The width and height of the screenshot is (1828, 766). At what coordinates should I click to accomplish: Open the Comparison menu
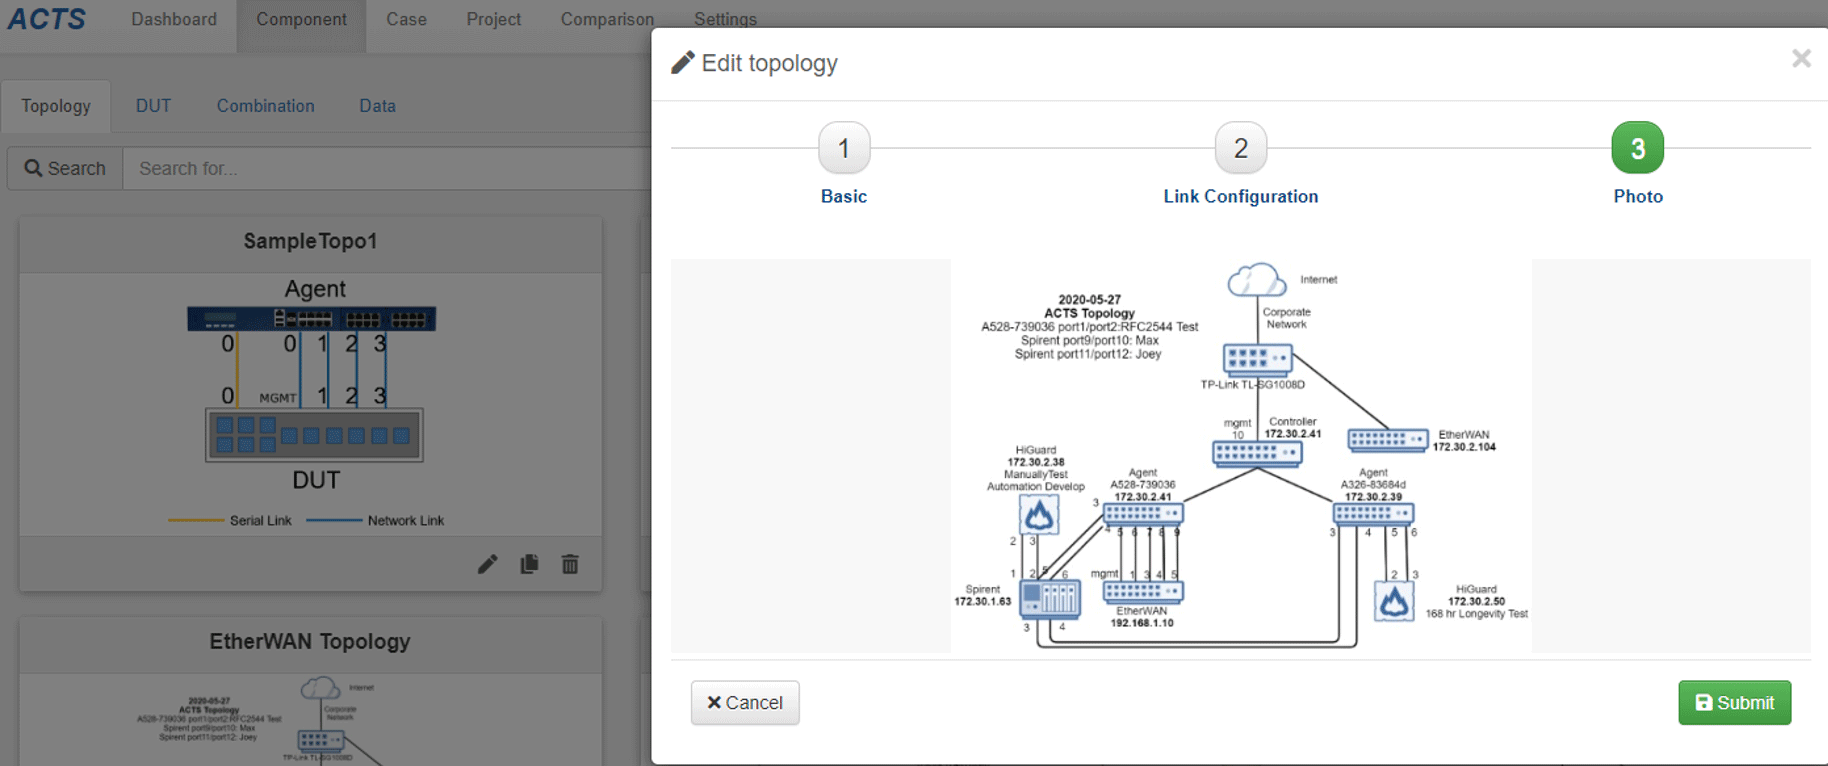tap(607, 20)
